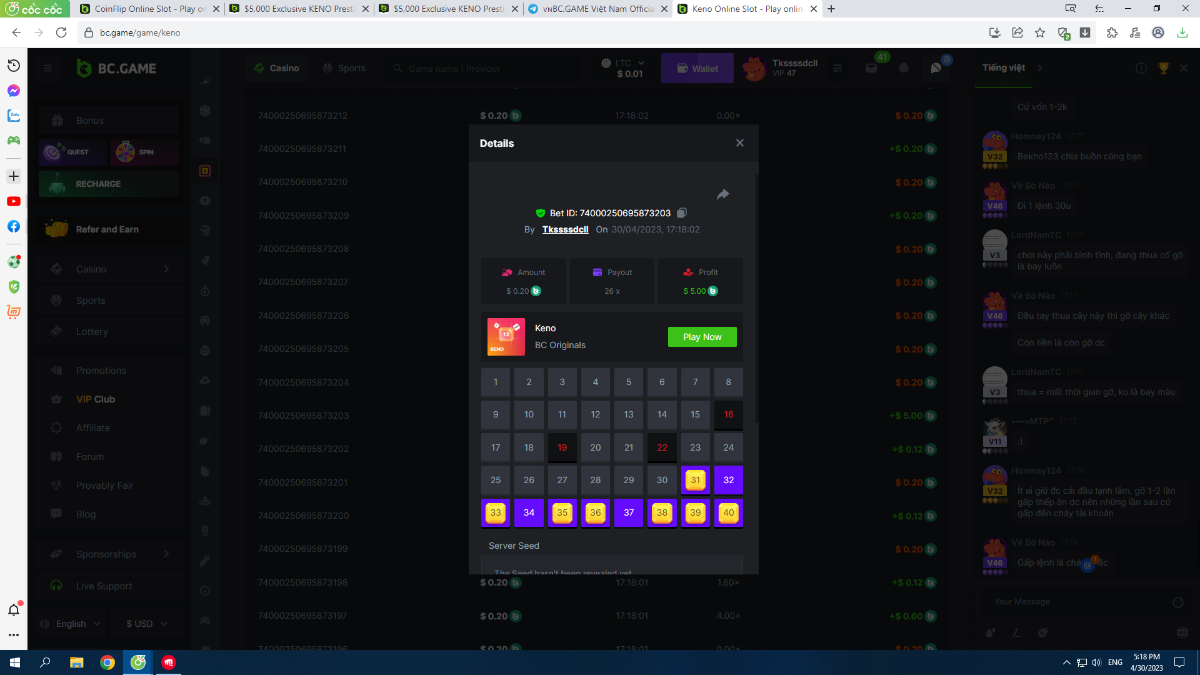The width and height of the screenshot is (1200, 675).
Task: Open the Keno game thumbnail
Action: (505, 336)
